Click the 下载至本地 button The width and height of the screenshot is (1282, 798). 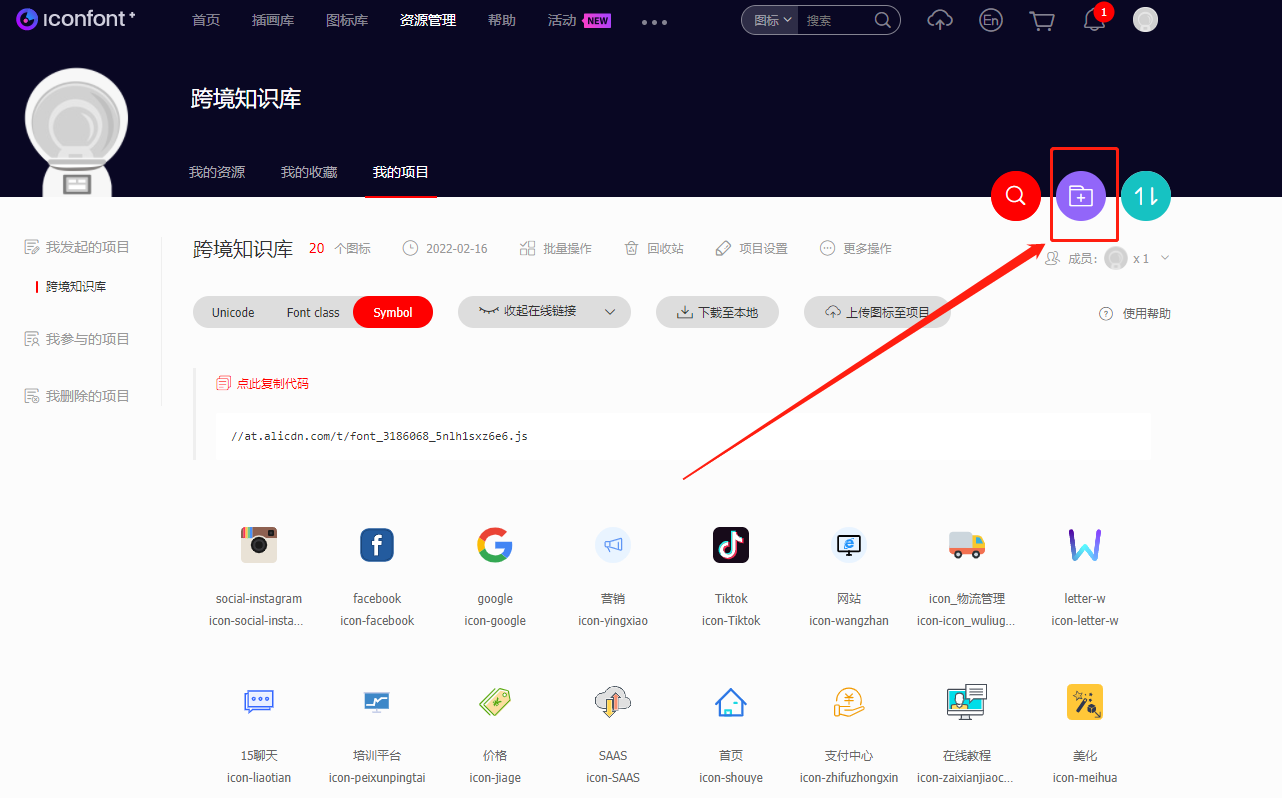click(717, 312)
